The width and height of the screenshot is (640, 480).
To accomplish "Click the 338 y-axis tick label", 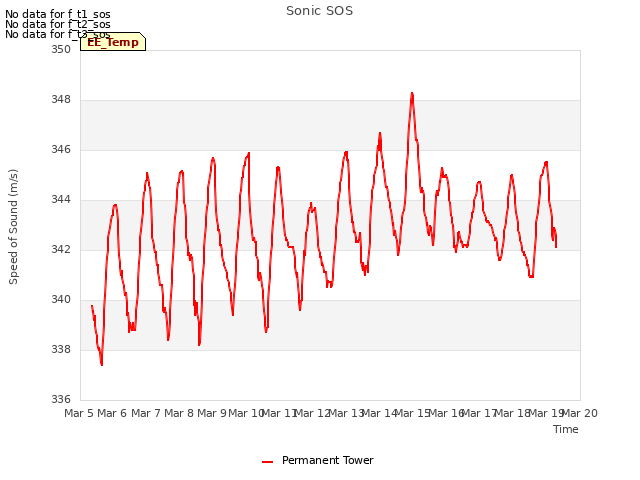I will (61, 349).
